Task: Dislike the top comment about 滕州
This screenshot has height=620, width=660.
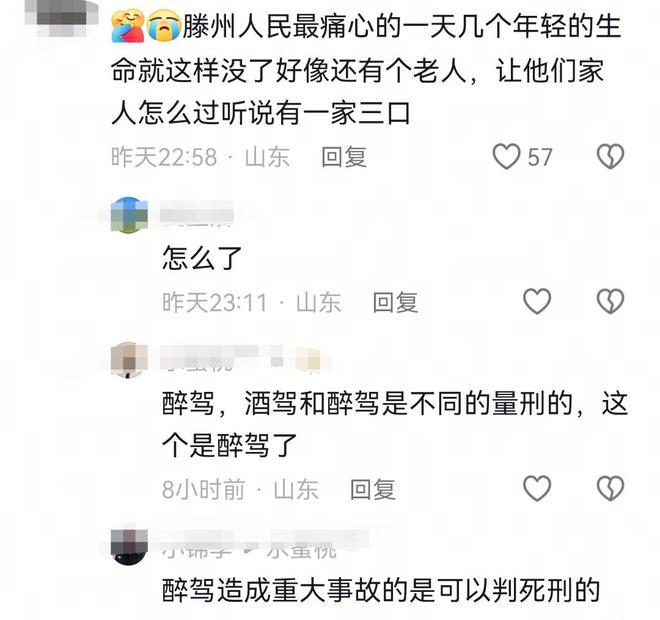Action: 610,157
